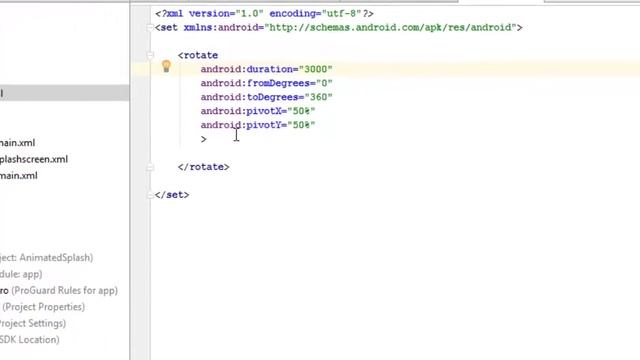Click the yellow lightbulb quick-fix icon

point(166,66)
